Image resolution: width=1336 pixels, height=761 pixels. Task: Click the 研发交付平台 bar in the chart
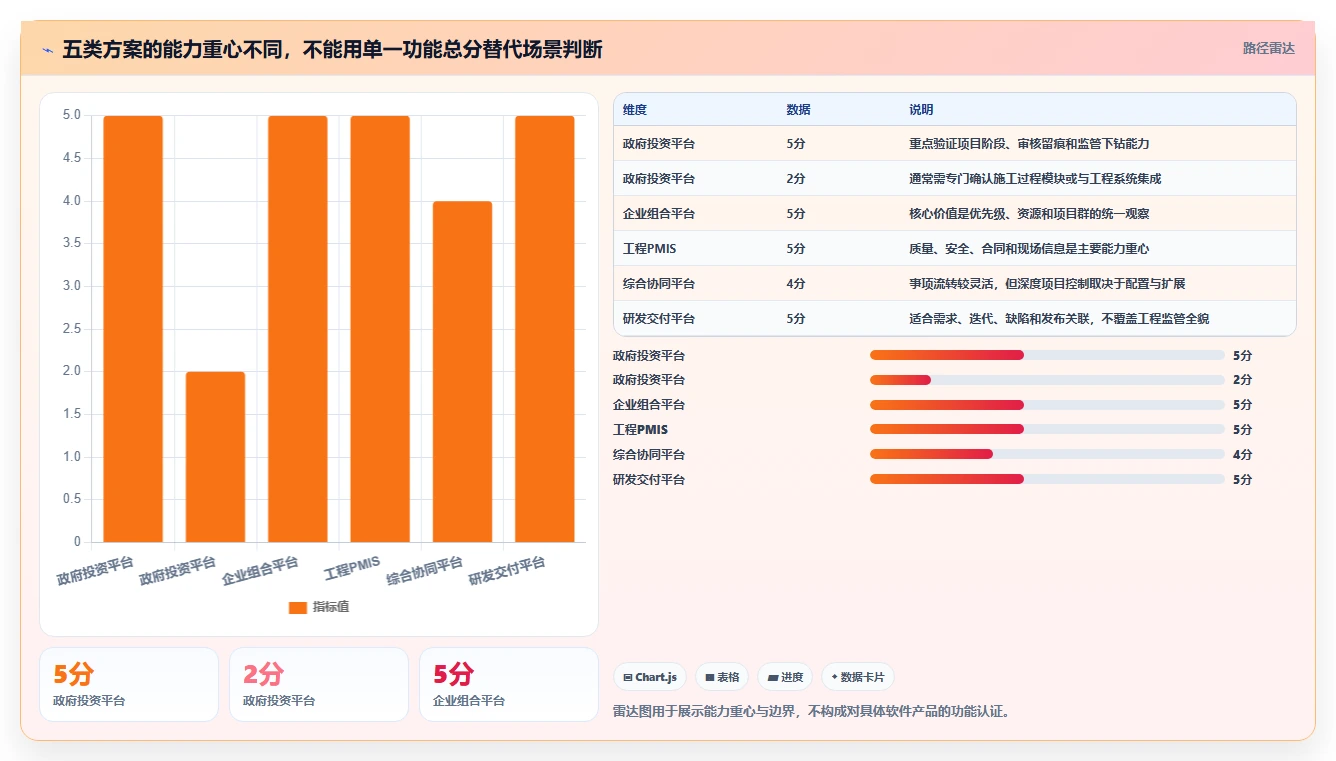pos(545,329)
